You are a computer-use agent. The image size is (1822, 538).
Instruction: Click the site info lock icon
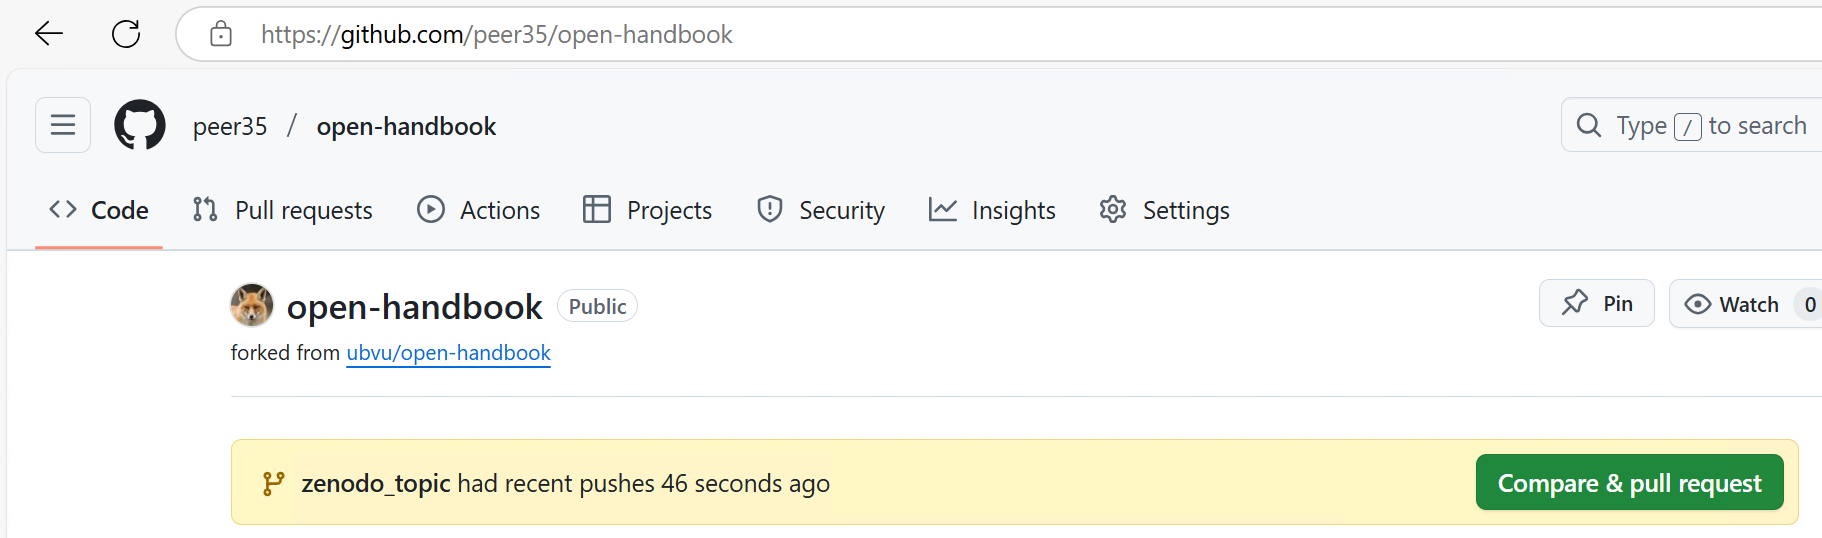[221, 34]
